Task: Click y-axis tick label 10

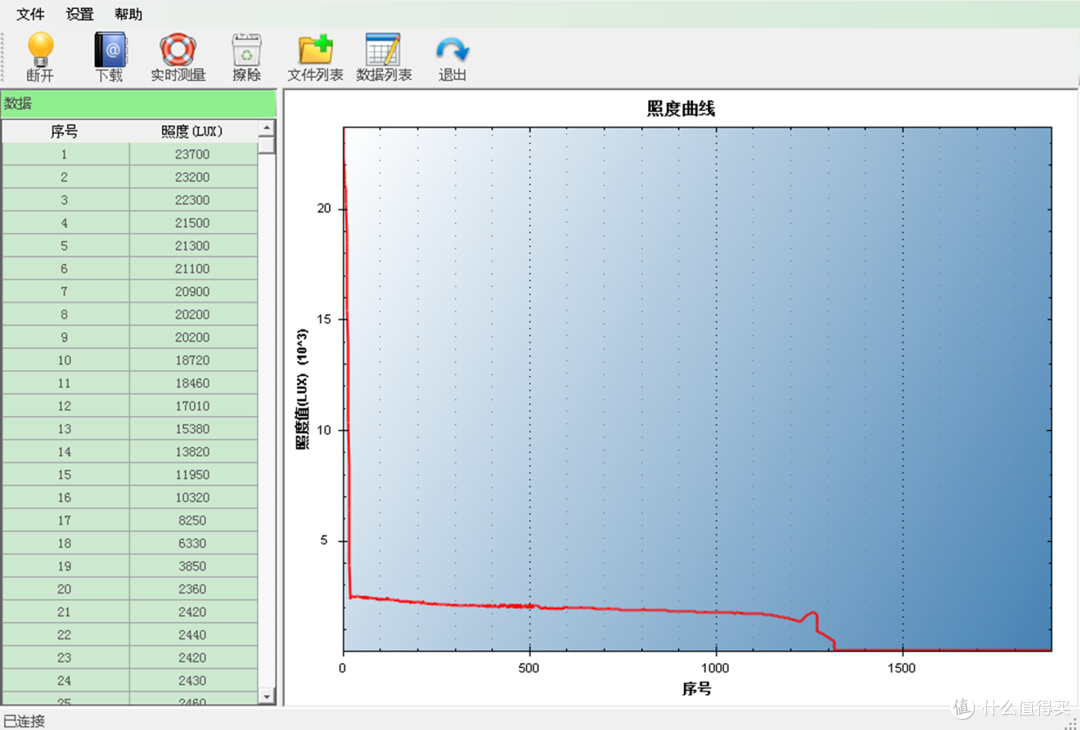Action: click(324, 430)
